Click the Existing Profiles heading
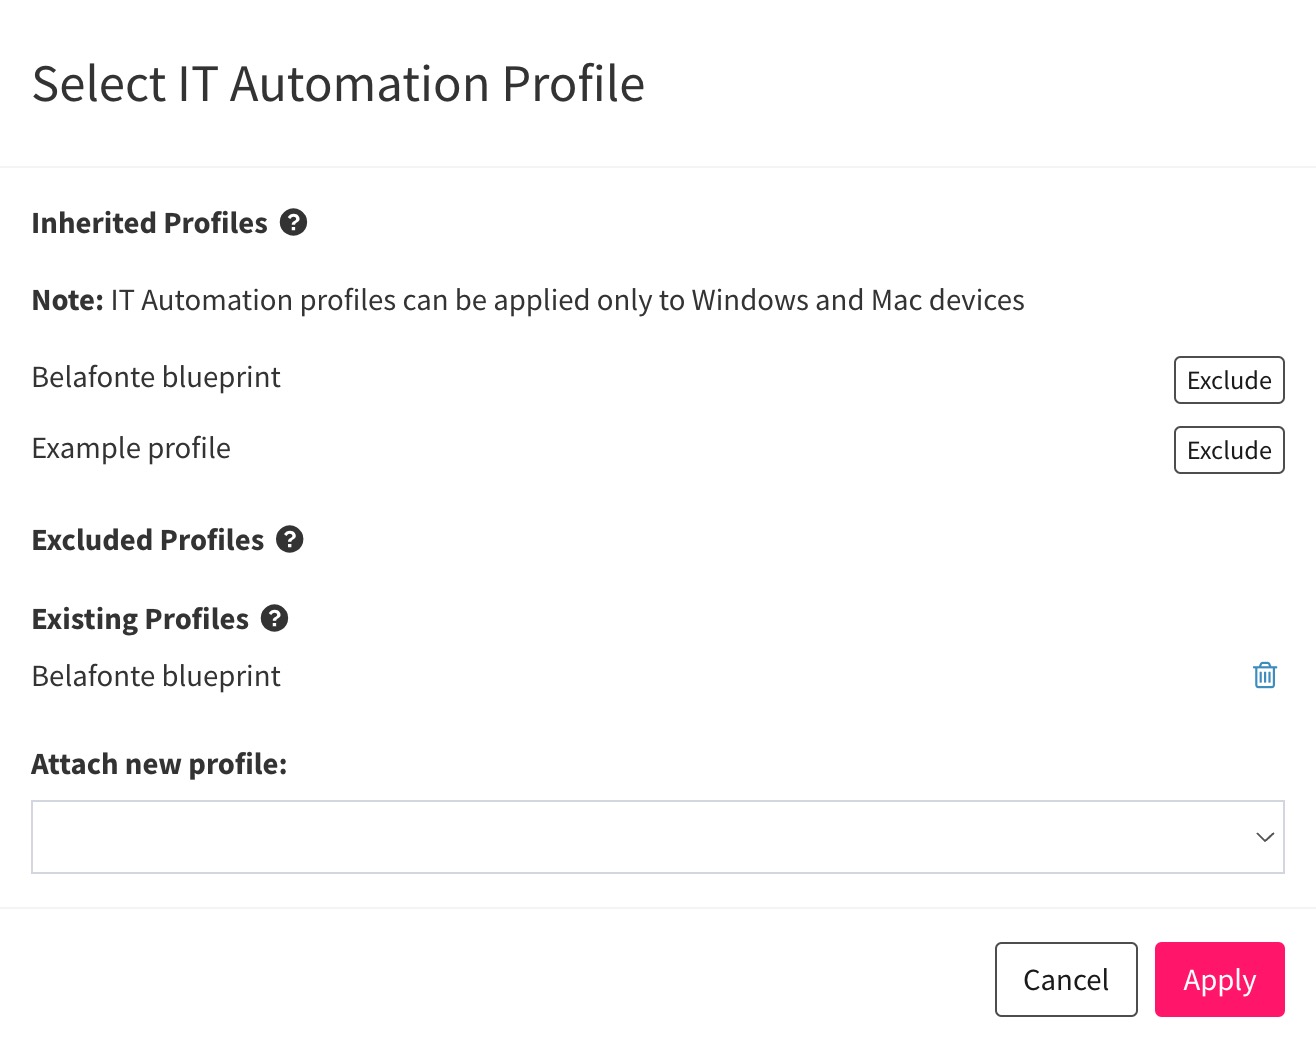The image size is (1316, 1048). click(140, 618)
